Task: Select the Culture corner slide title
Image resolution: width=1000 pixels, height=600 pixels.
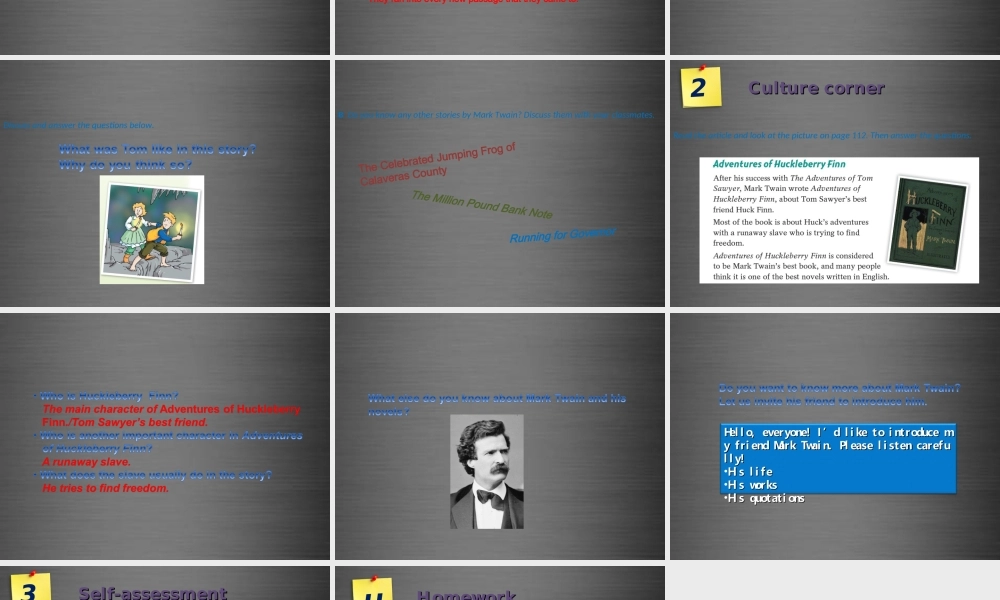Action: coord(817,89)
